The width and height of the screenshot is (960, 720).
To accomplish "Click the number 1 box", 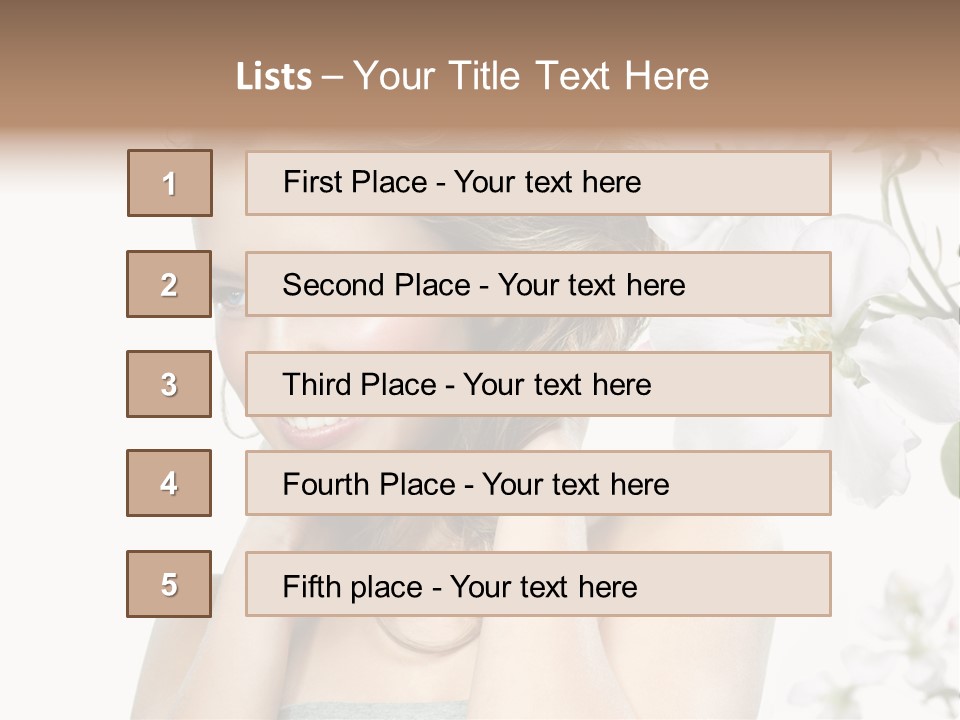I will pyautogui.click(x=170, y=183).
